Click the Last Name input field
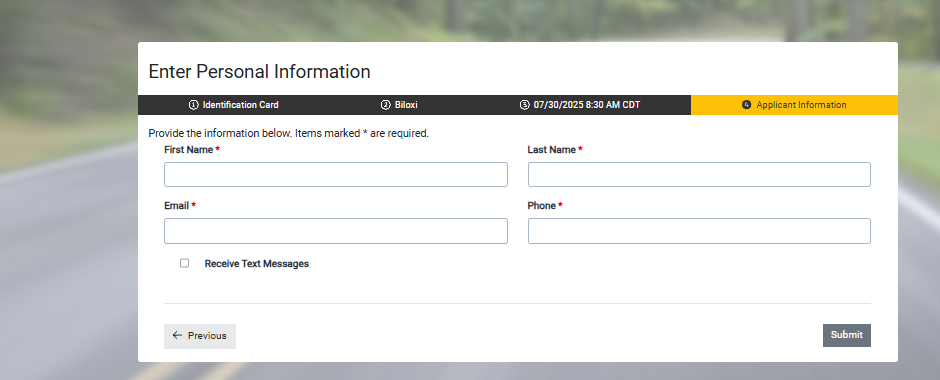This screenshot has height=380, width=940. click(x=699, y=174)
